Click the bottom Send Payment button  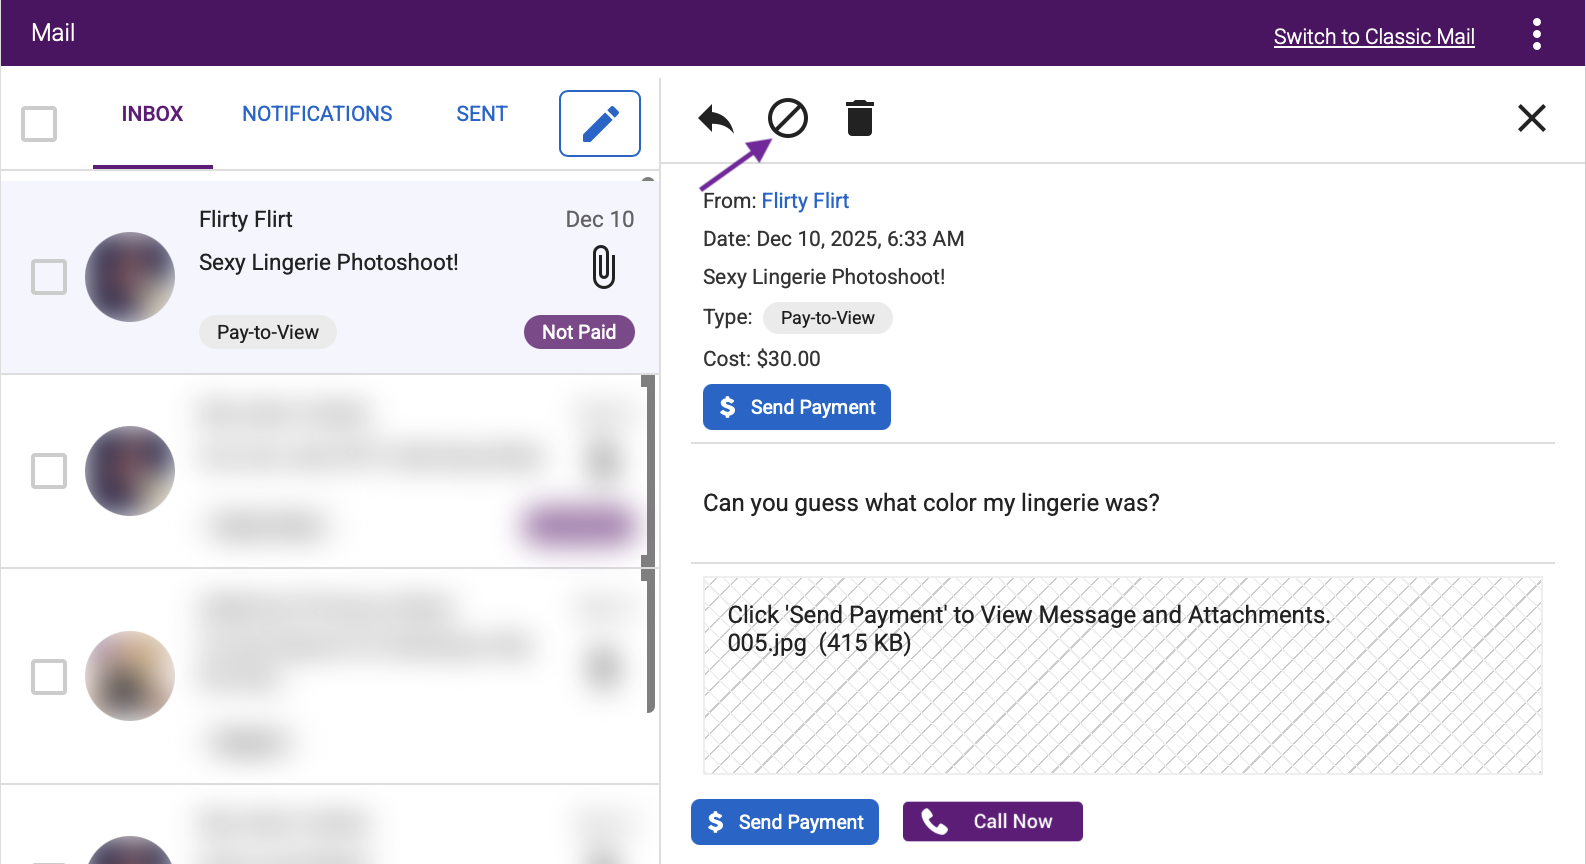pyautogui.click(x=785, y=822)
